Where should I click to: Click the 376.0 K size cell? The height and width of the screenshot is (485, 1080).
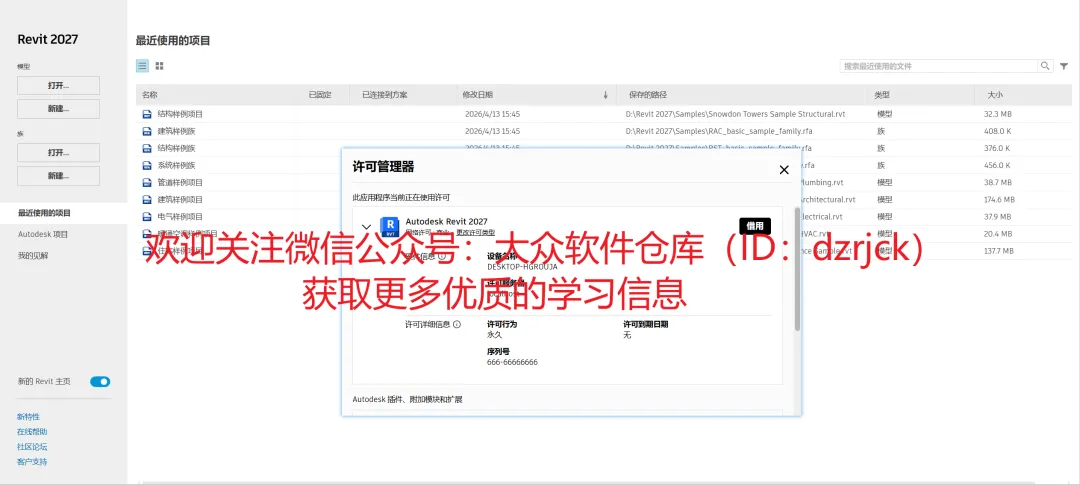tap(997, 148)
